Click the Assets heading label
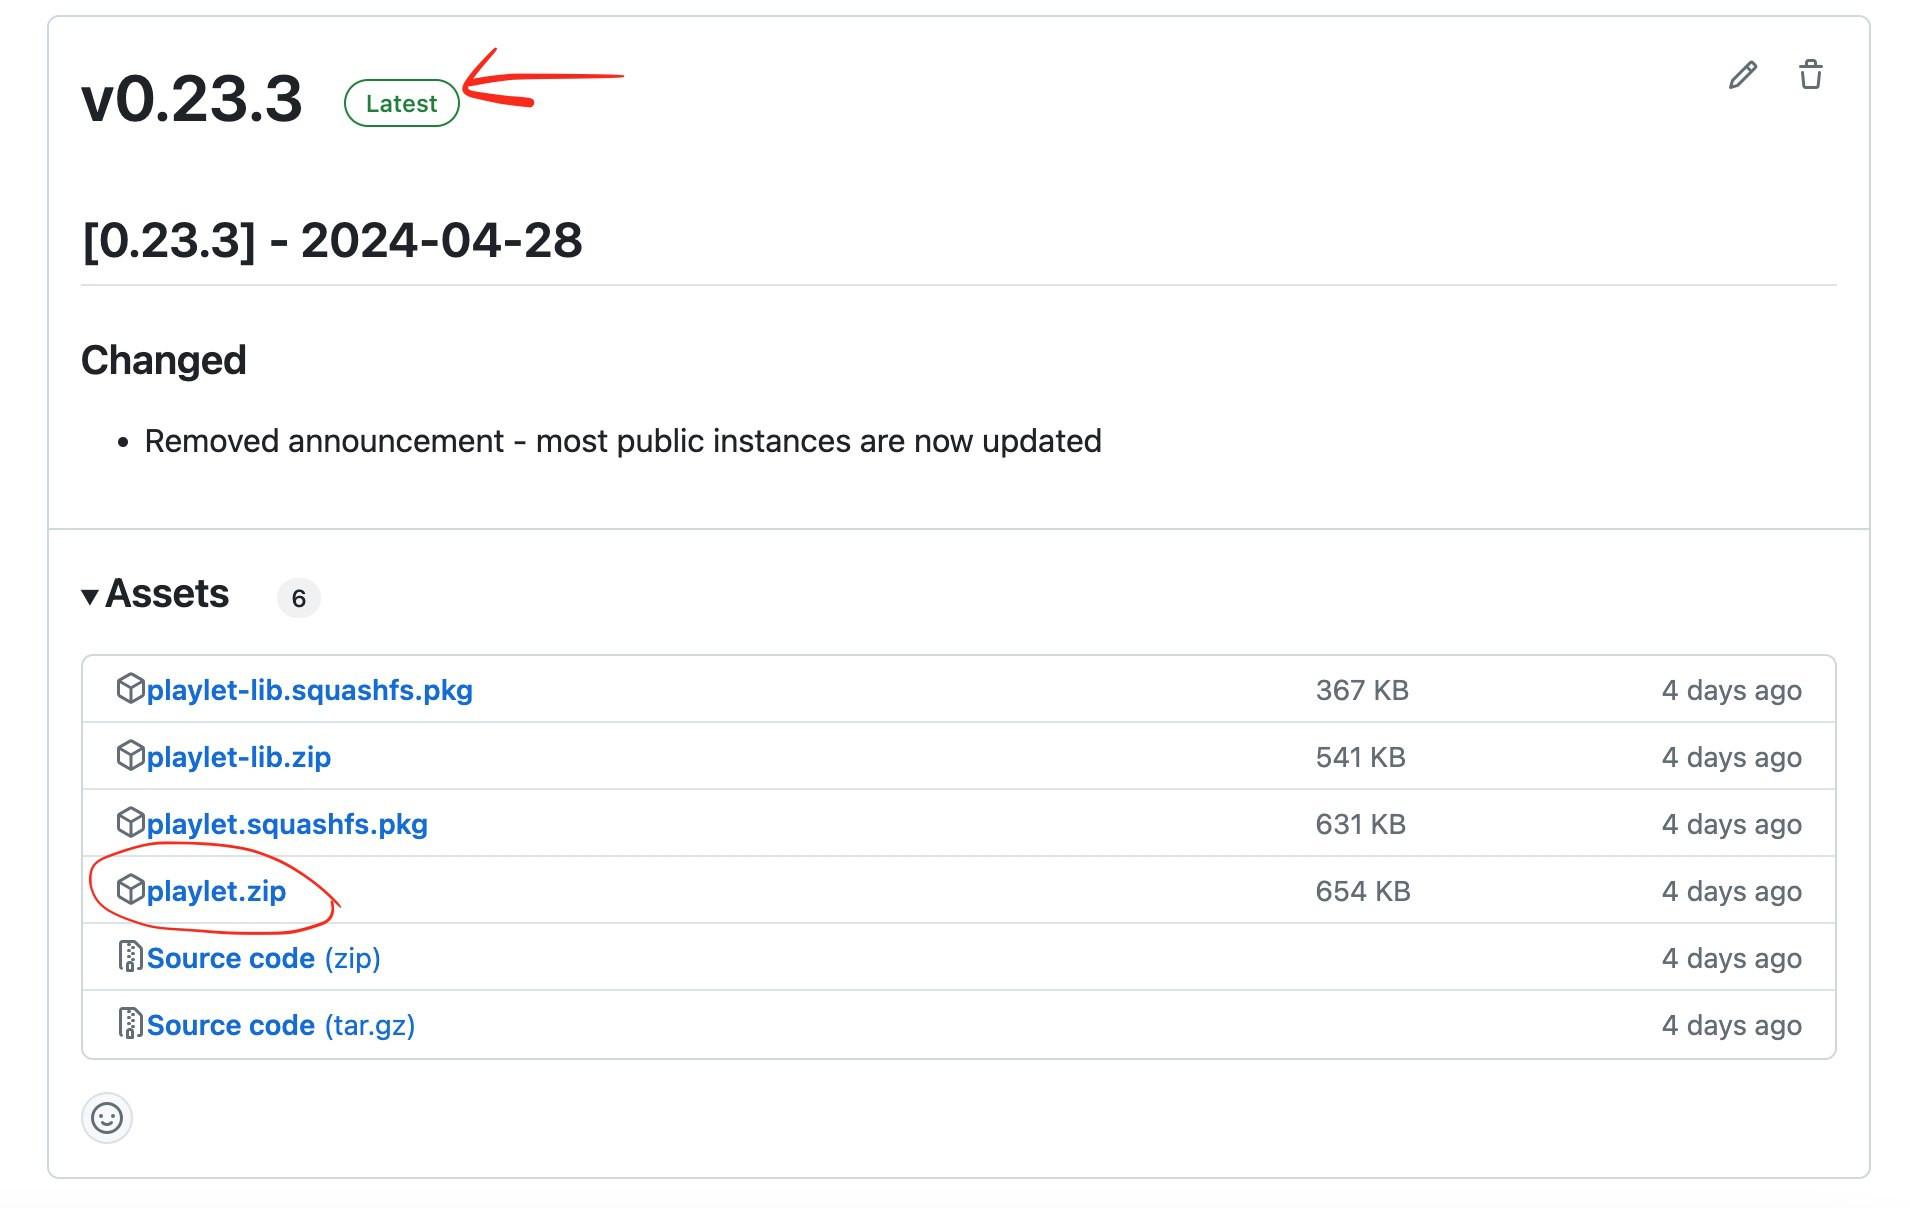Screen dimensions: 1910x1208 [167, 594]
